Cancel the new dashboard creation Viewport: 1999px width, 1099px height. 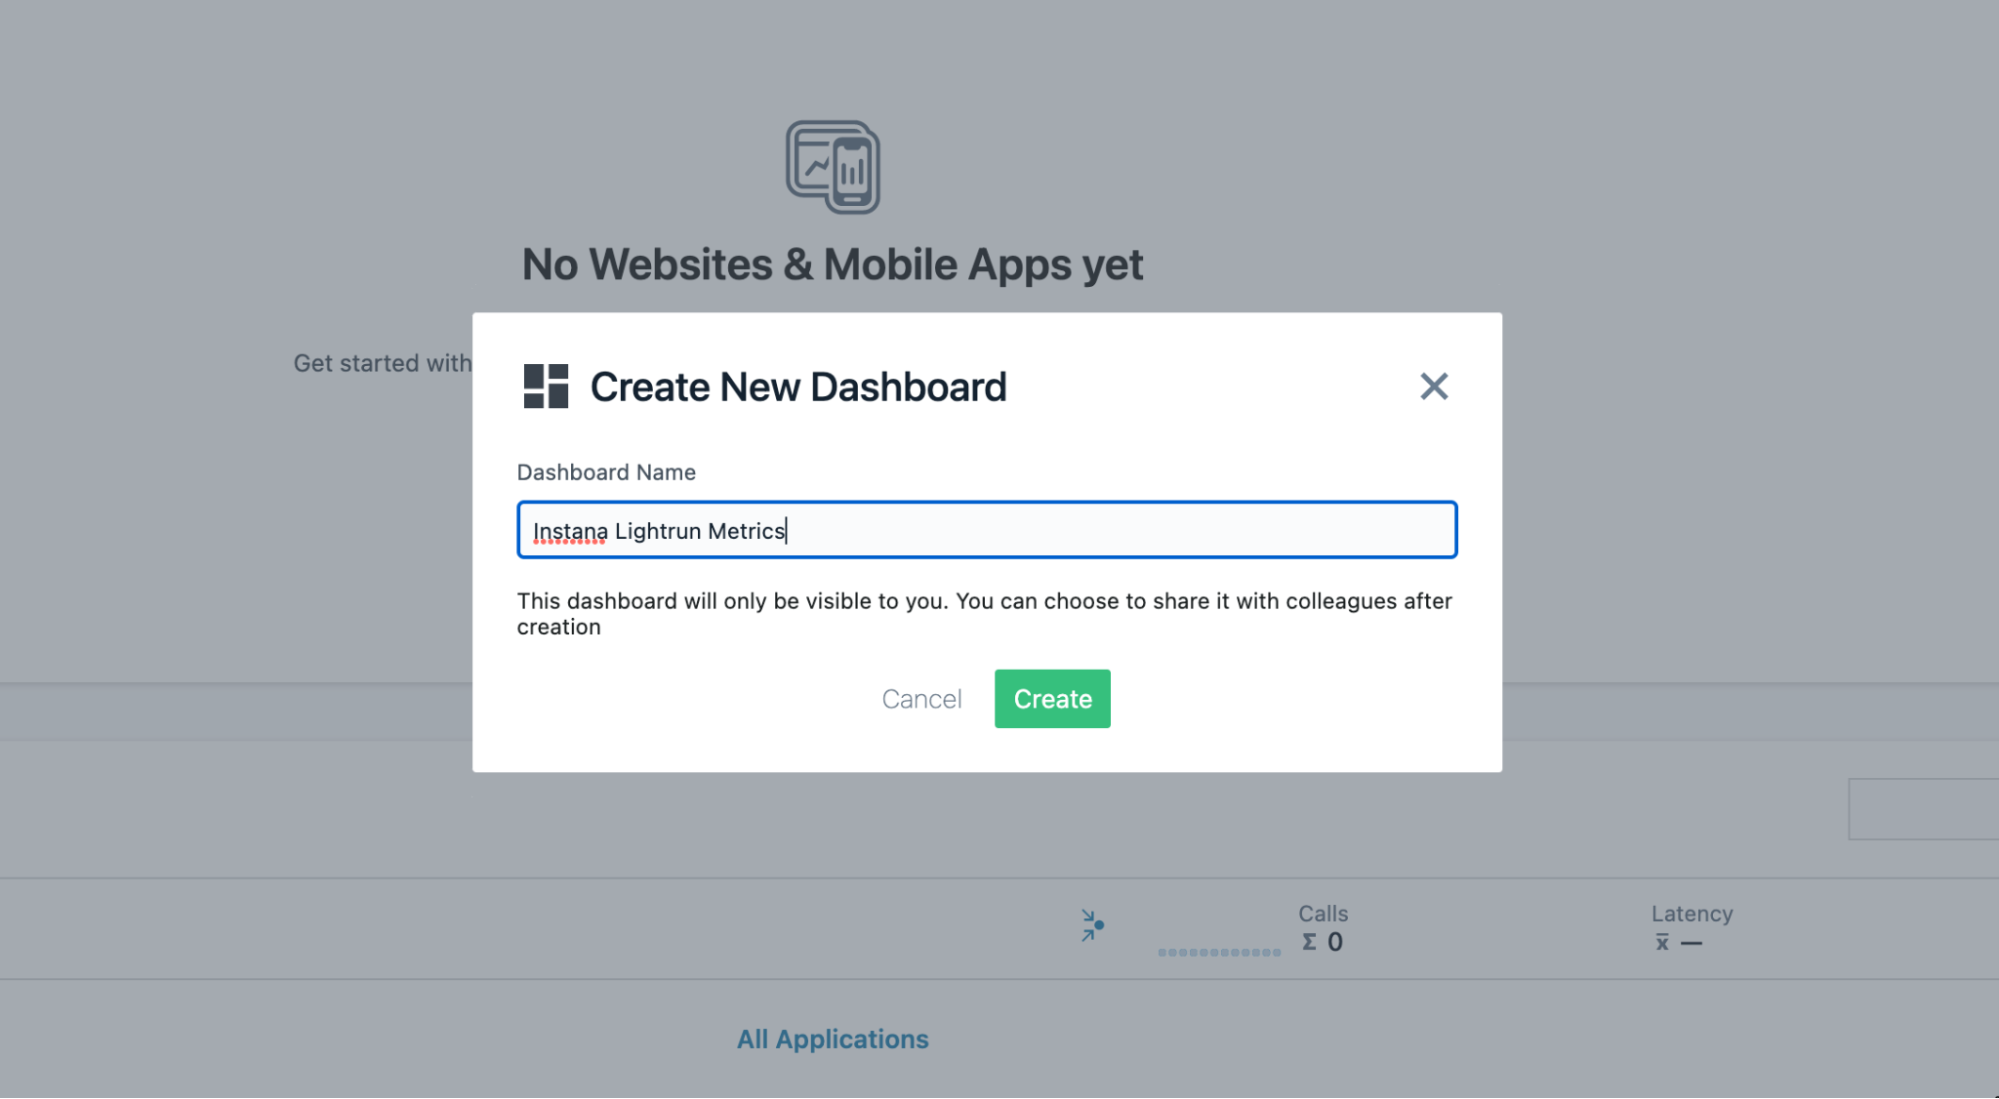(921, 699)
